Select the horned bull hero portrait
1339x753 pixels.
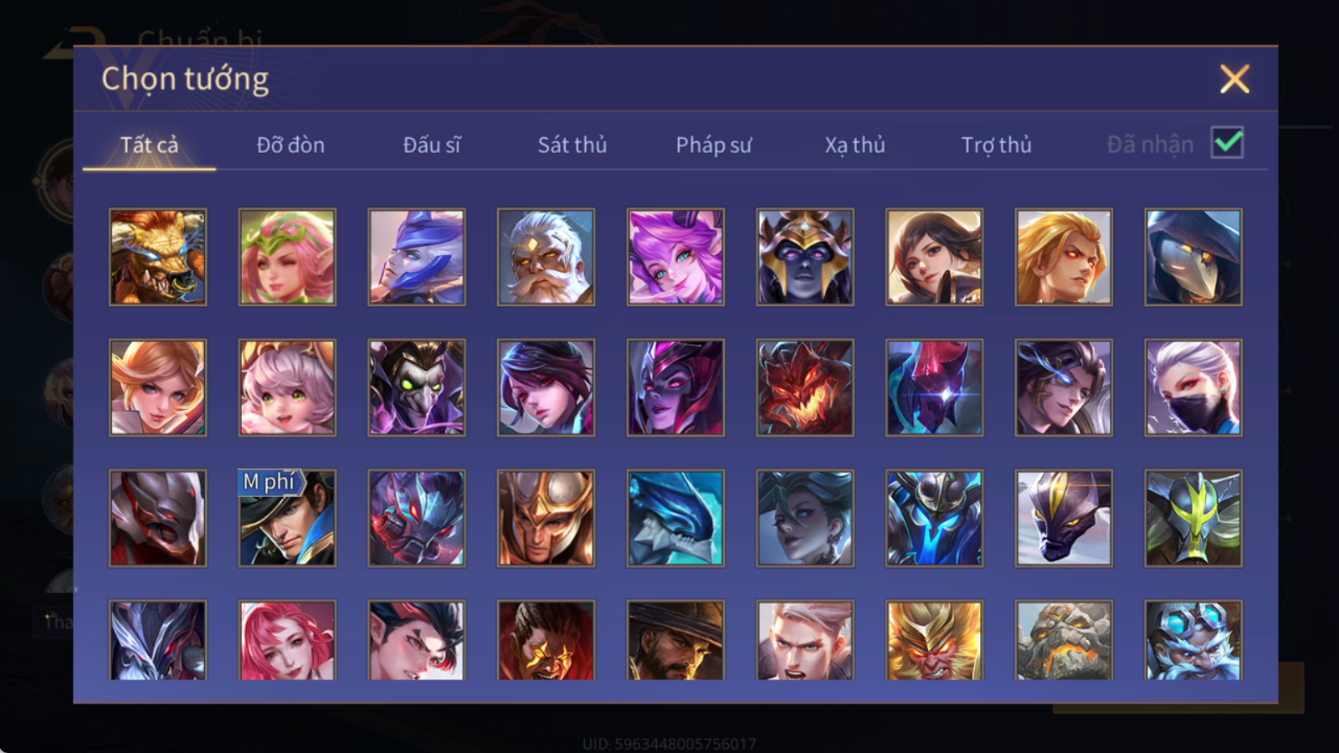point(158,257)
